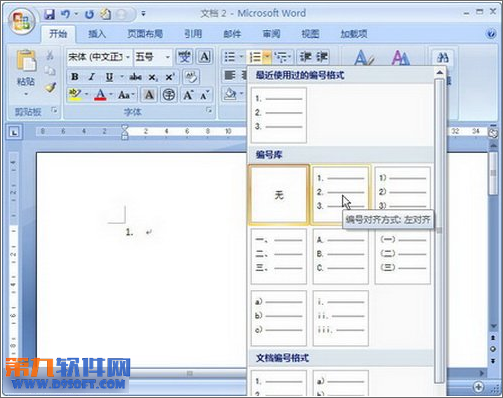503x398 pixels.
Task: Select i. ii. iii. numbering format
Action: pyautogui.click(x=341, y=318)
